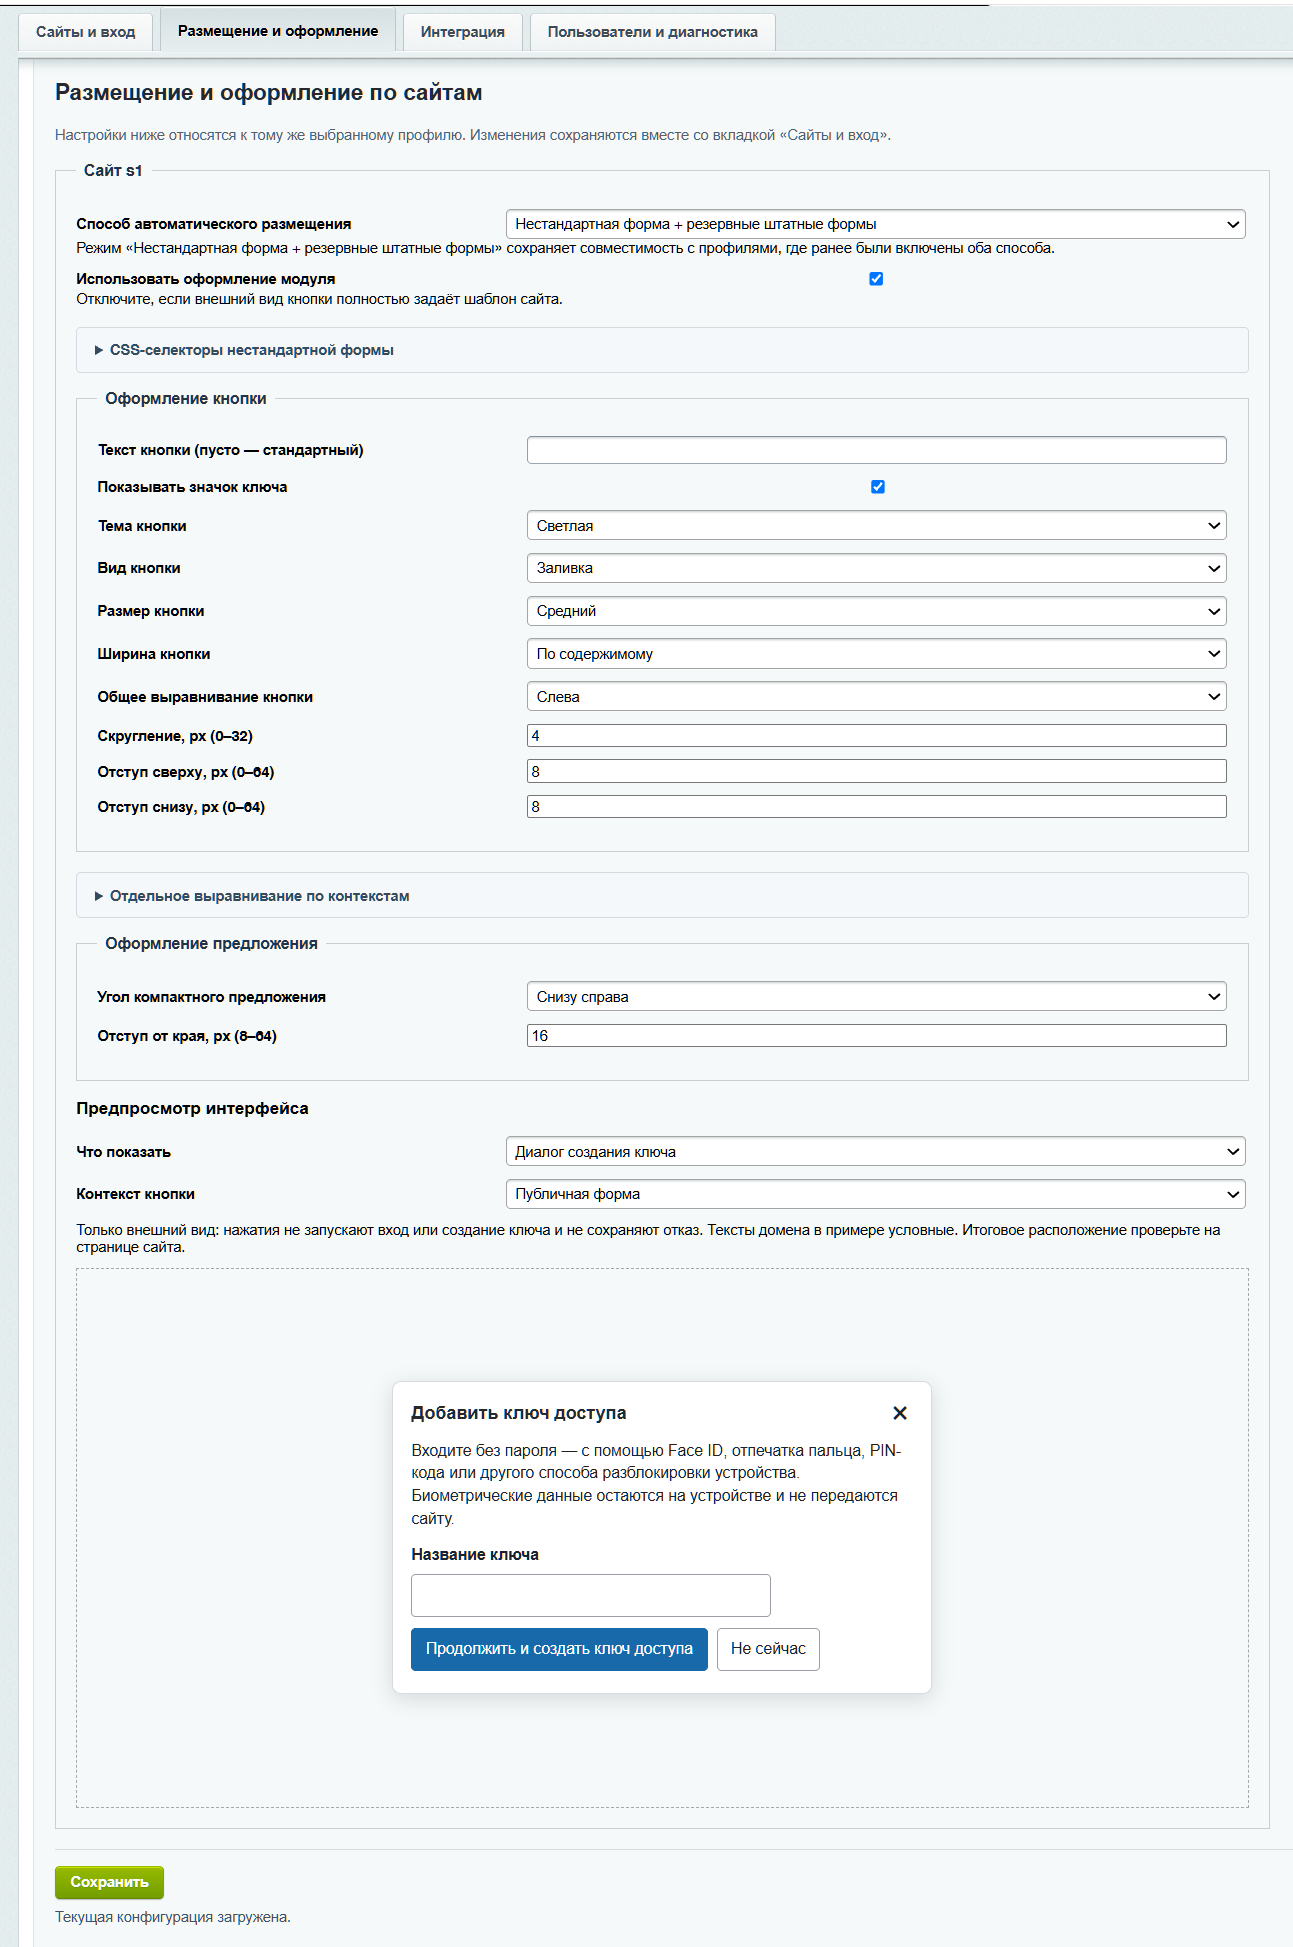Open "Способ автоматического размещения" dropdown
Viewport: 1293px width, 1947px height.
[x=875, y=224]
